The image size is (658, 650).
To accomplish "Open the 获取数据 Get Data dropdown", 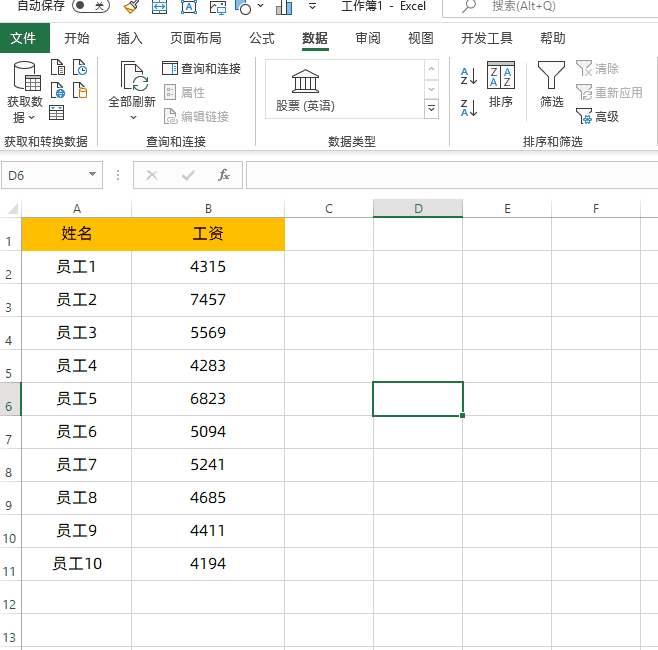I will pyautogui.click(x=25, y=92).
